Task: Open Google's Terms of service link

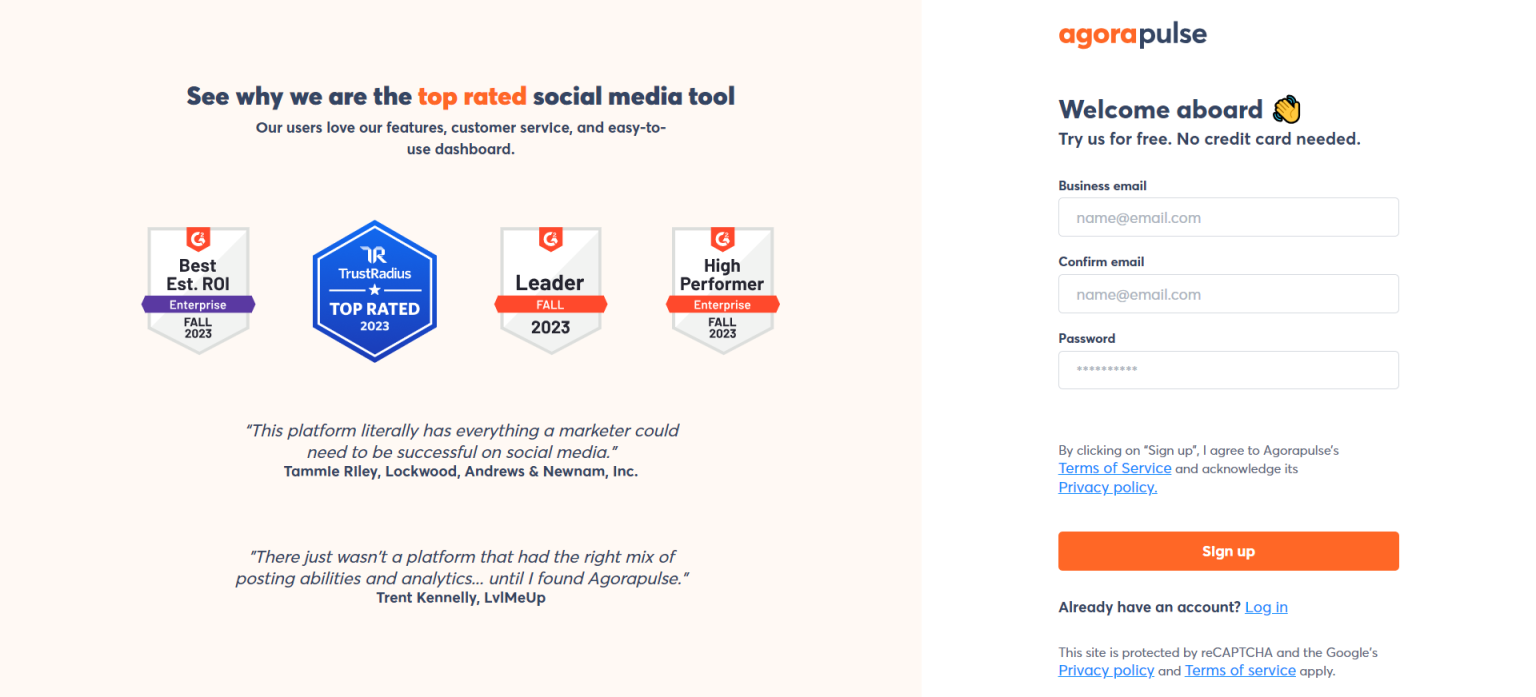Action: pyautogui.click(x=1240, y=670)
